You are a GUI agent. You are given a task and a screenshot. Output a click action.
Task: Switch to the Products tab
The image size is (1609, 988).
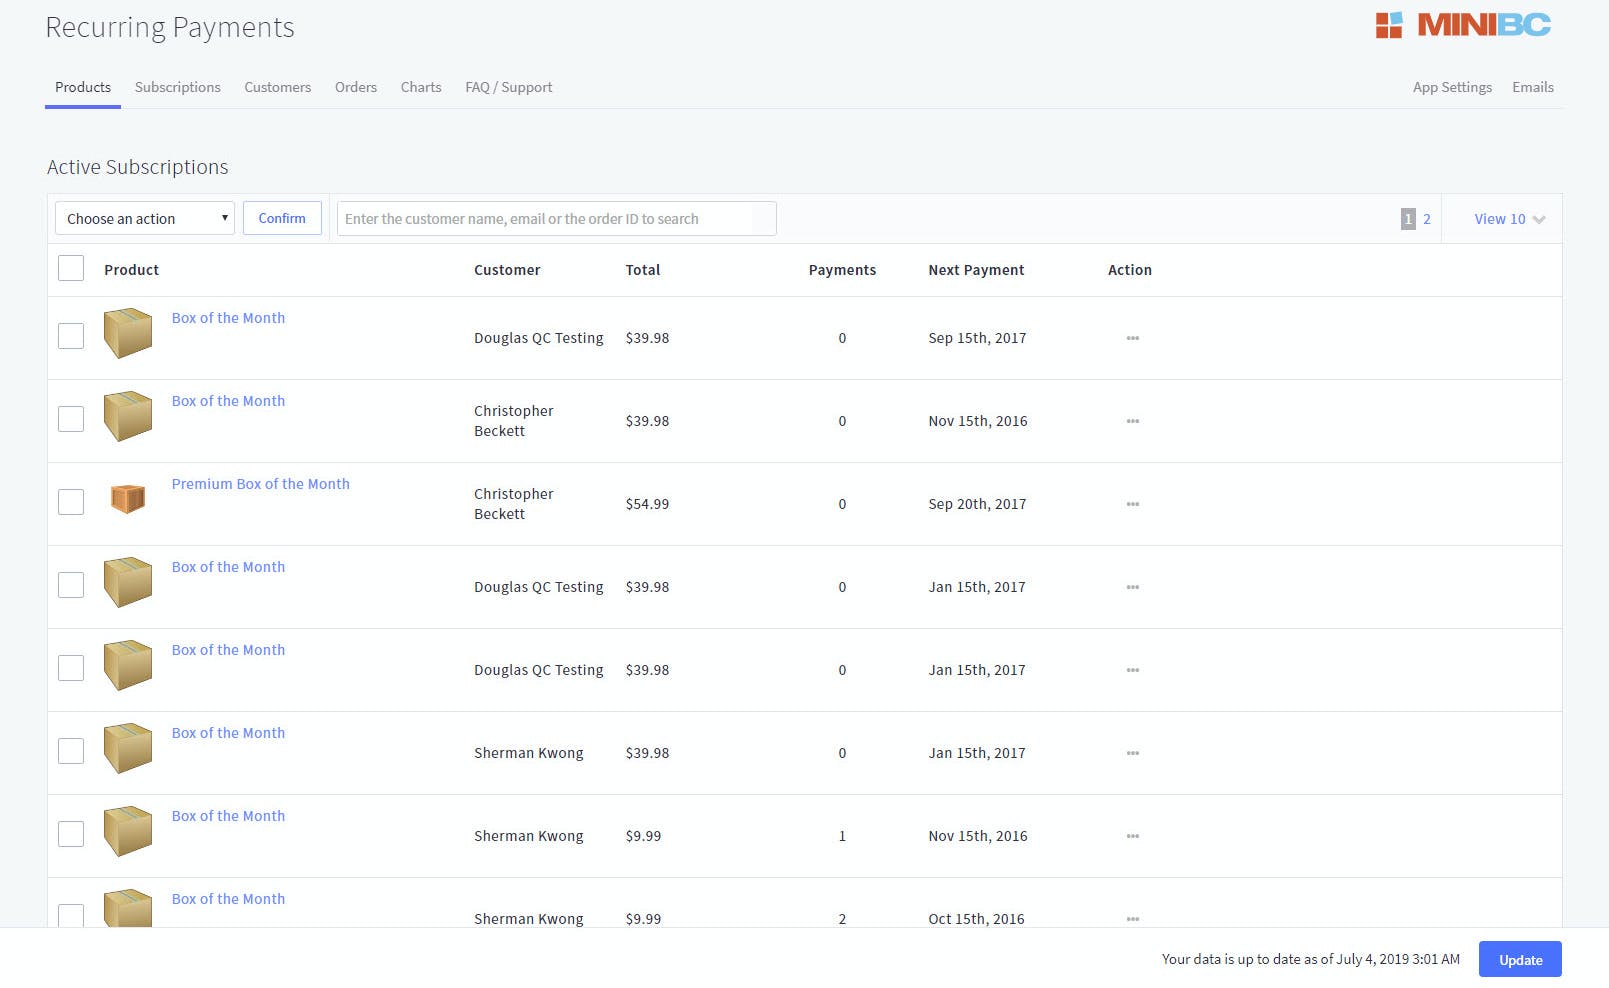point(83,87)
